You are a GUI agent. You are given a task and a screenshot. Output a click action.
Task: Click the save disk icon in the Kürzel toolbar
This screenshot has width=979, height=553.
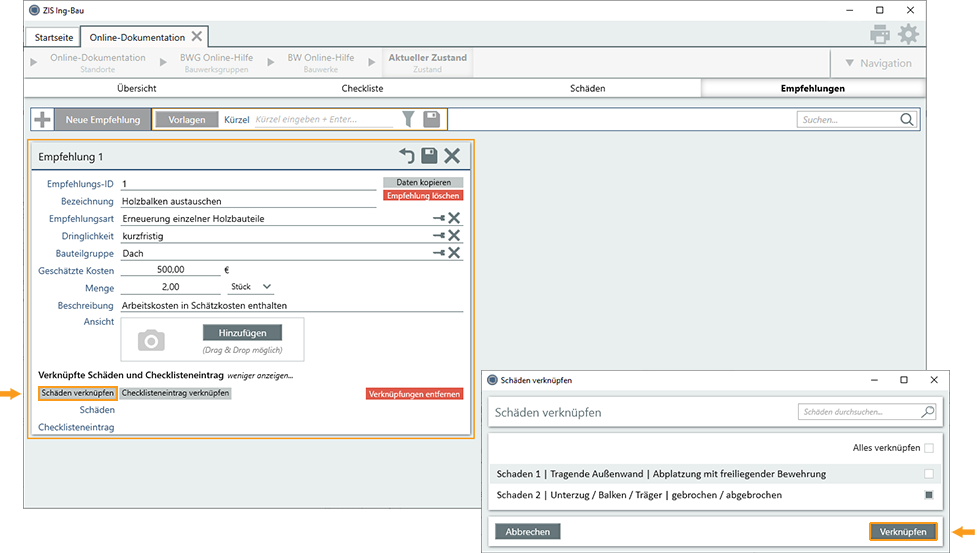tap(432, 120)
